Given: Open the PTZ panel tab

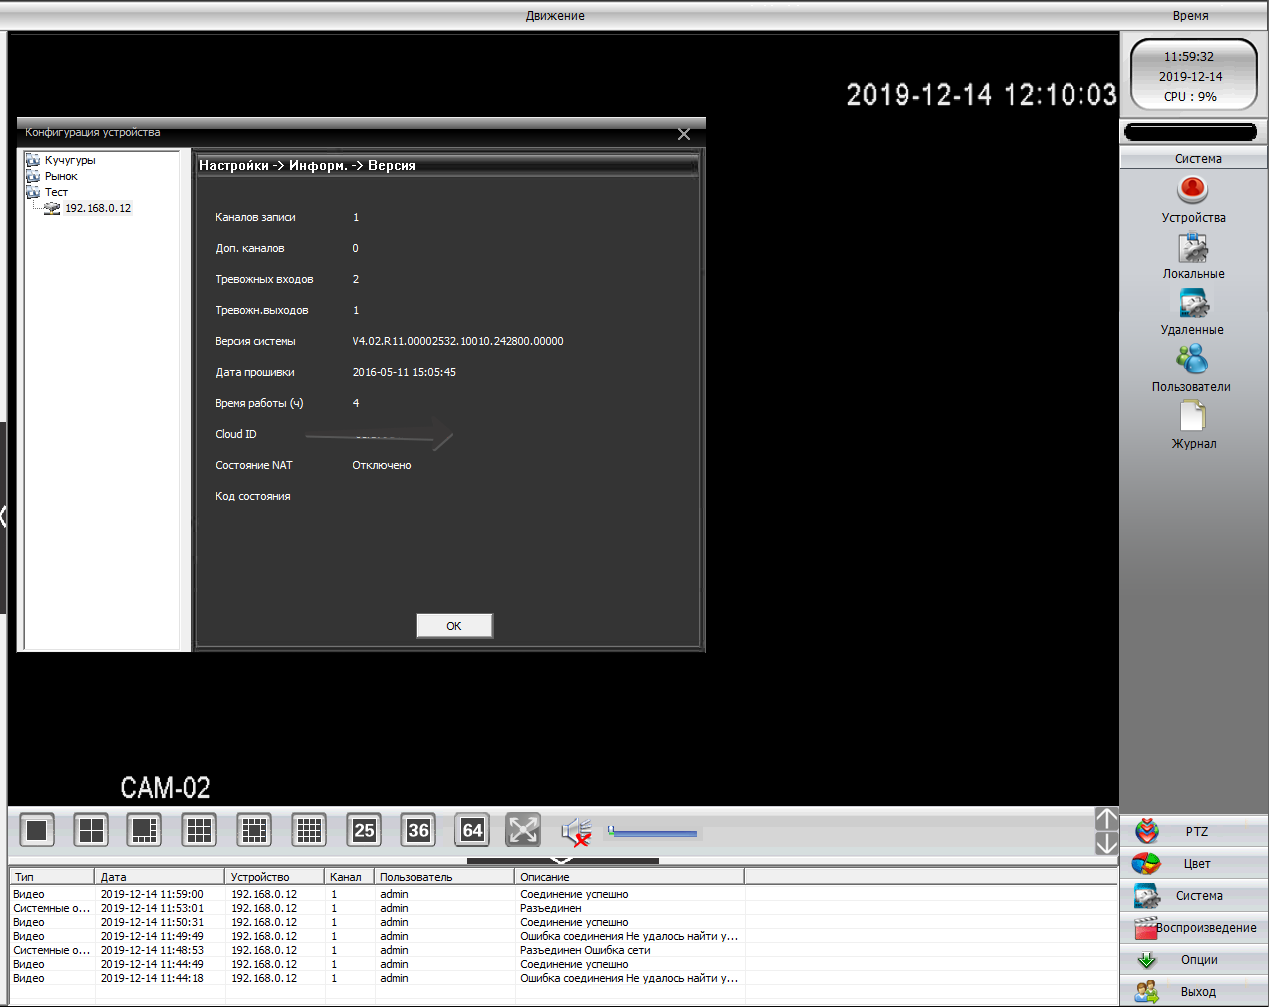Looking at the screenshot, I should (x=1196, y=831).
